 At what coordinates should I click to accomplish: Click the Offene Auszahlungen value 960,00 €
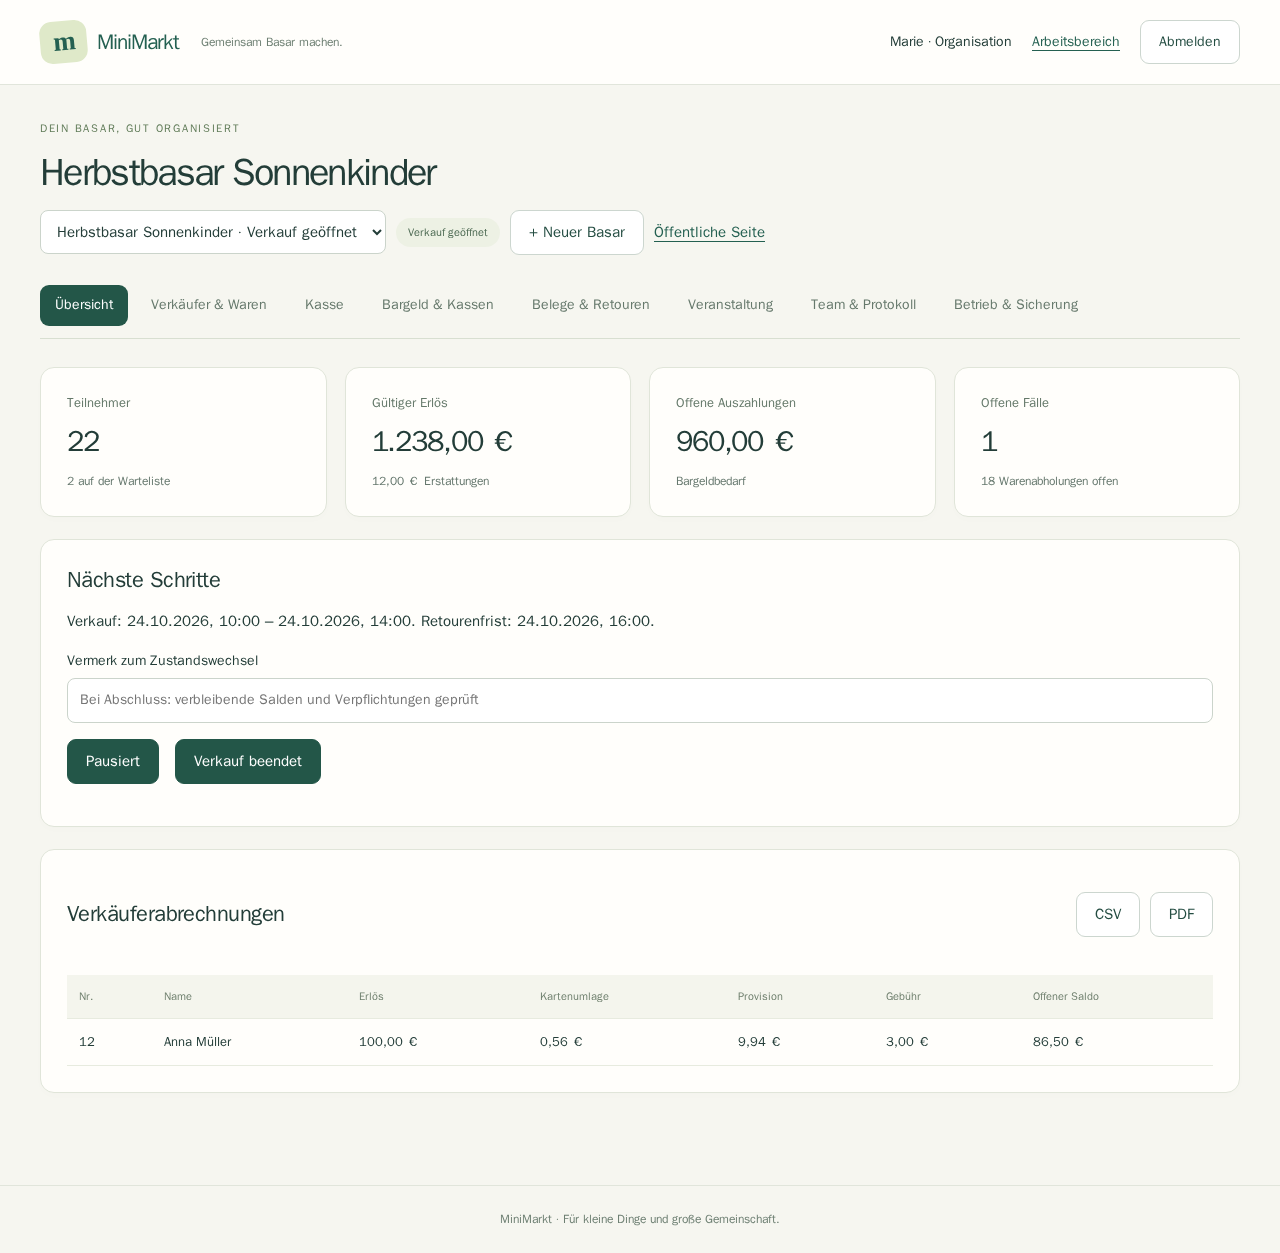coord(735,441)
